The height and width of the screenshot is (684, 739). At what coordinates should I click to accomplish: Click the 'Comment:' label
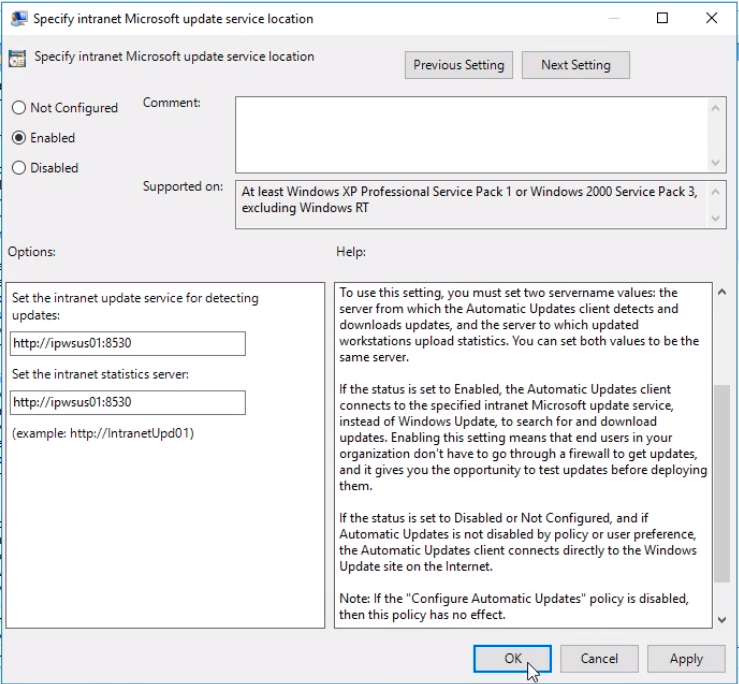(172, 103)
